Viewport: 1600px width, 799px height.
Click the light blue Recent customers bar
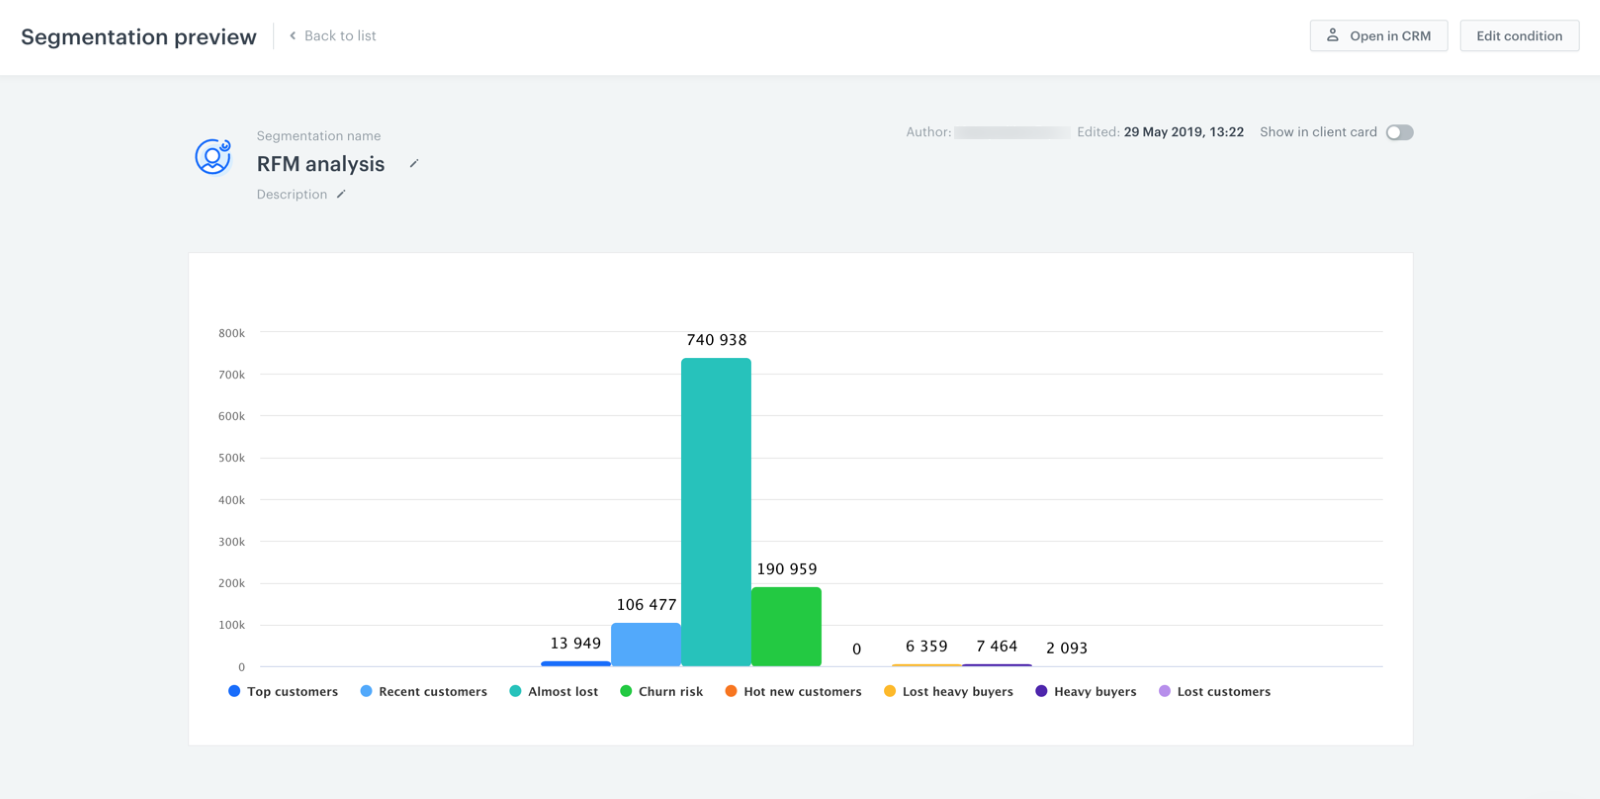pyautogui.click(x=646, y=644)
